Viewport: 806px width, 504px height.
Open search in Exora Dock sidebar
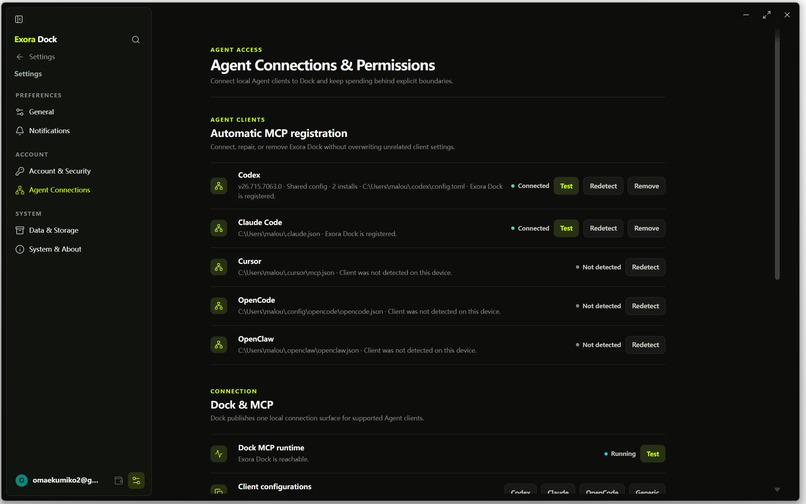(x=135, y=40)
